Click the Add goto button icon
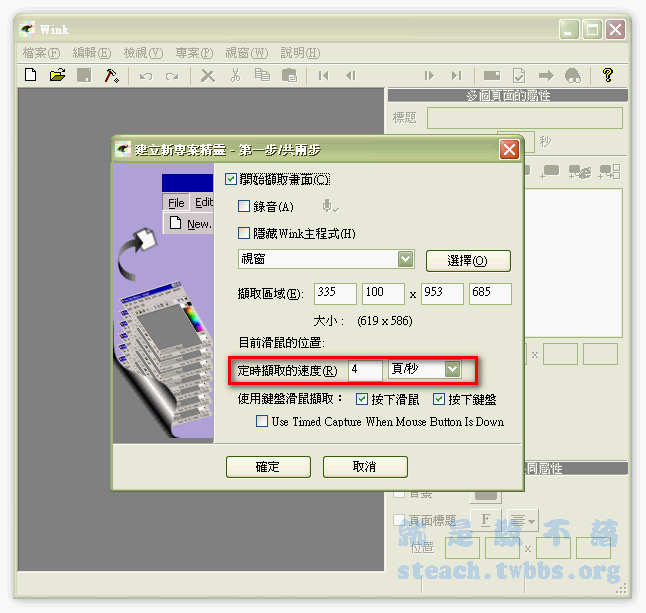Screen dimensions: 646x613 click(x=580, y=171)
